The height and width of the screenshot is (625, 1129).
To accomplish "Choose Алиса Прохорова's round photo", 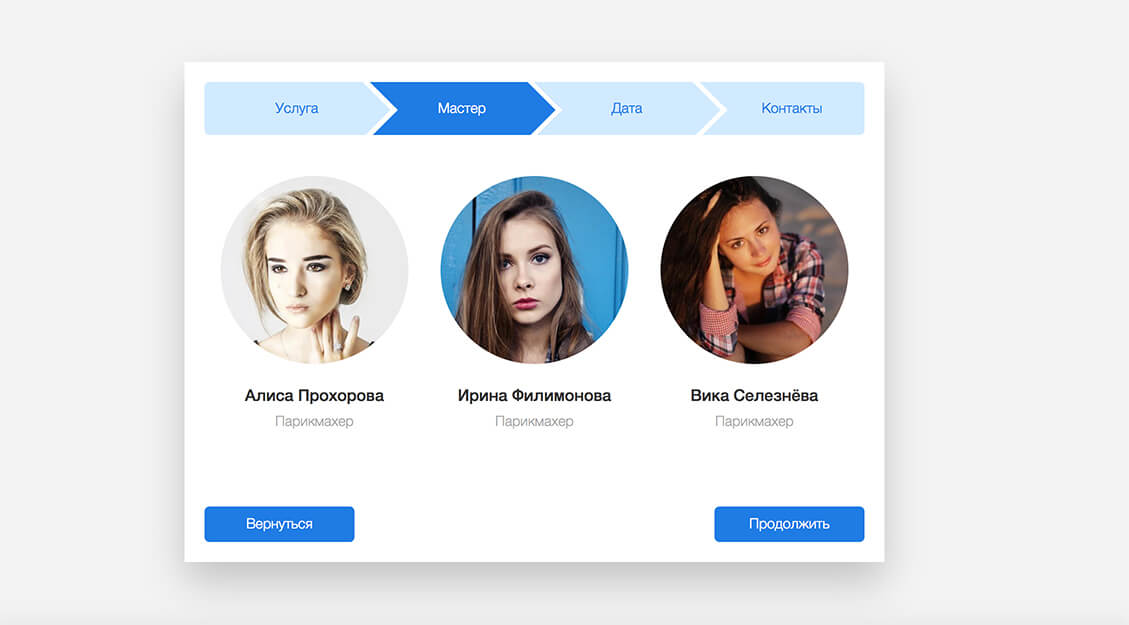I will coord(314,269).
